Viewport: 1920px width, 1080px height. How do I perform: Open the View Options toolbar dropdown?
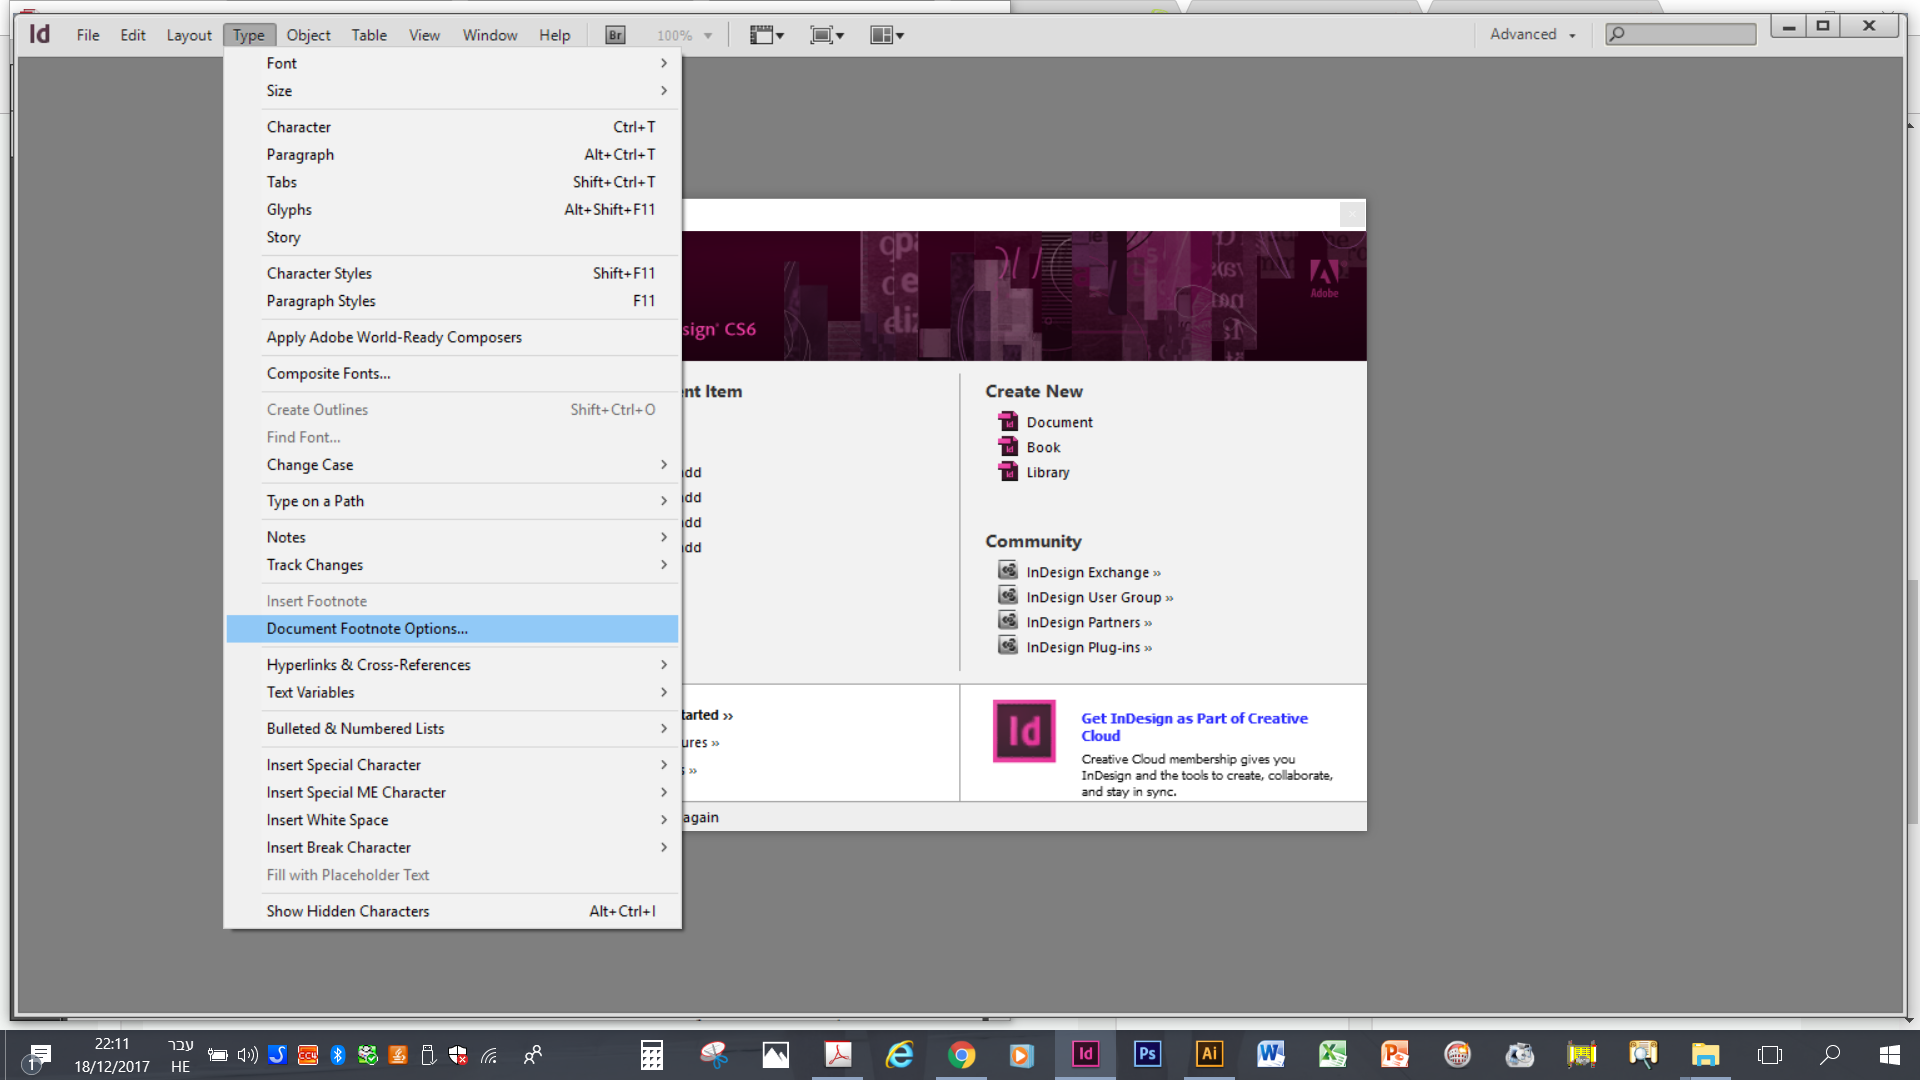pos(767,35)
